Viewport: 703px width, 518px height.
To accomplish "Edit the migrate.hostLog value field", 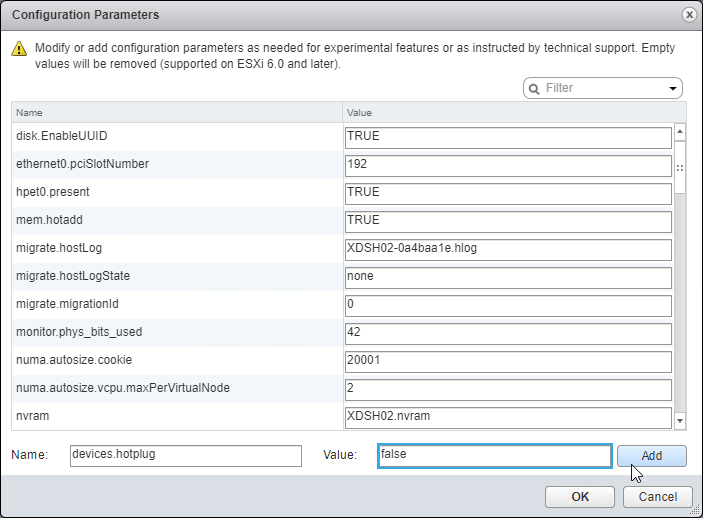I will pos(507,248).
